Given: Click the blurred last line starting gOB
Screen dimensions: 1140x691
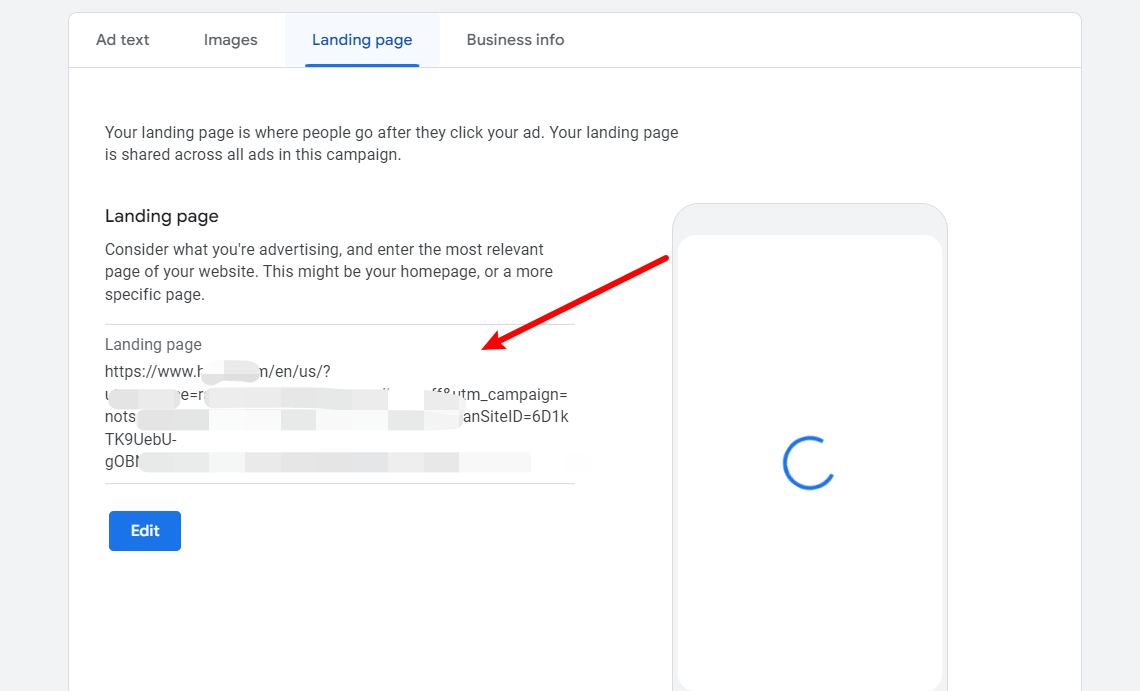Looking at the screenshot, I should click(x=300, y=462).
